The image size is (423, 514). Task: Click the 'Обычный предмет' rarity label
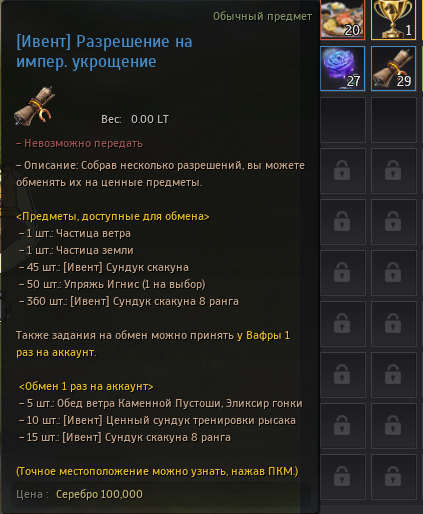point(262,16)
